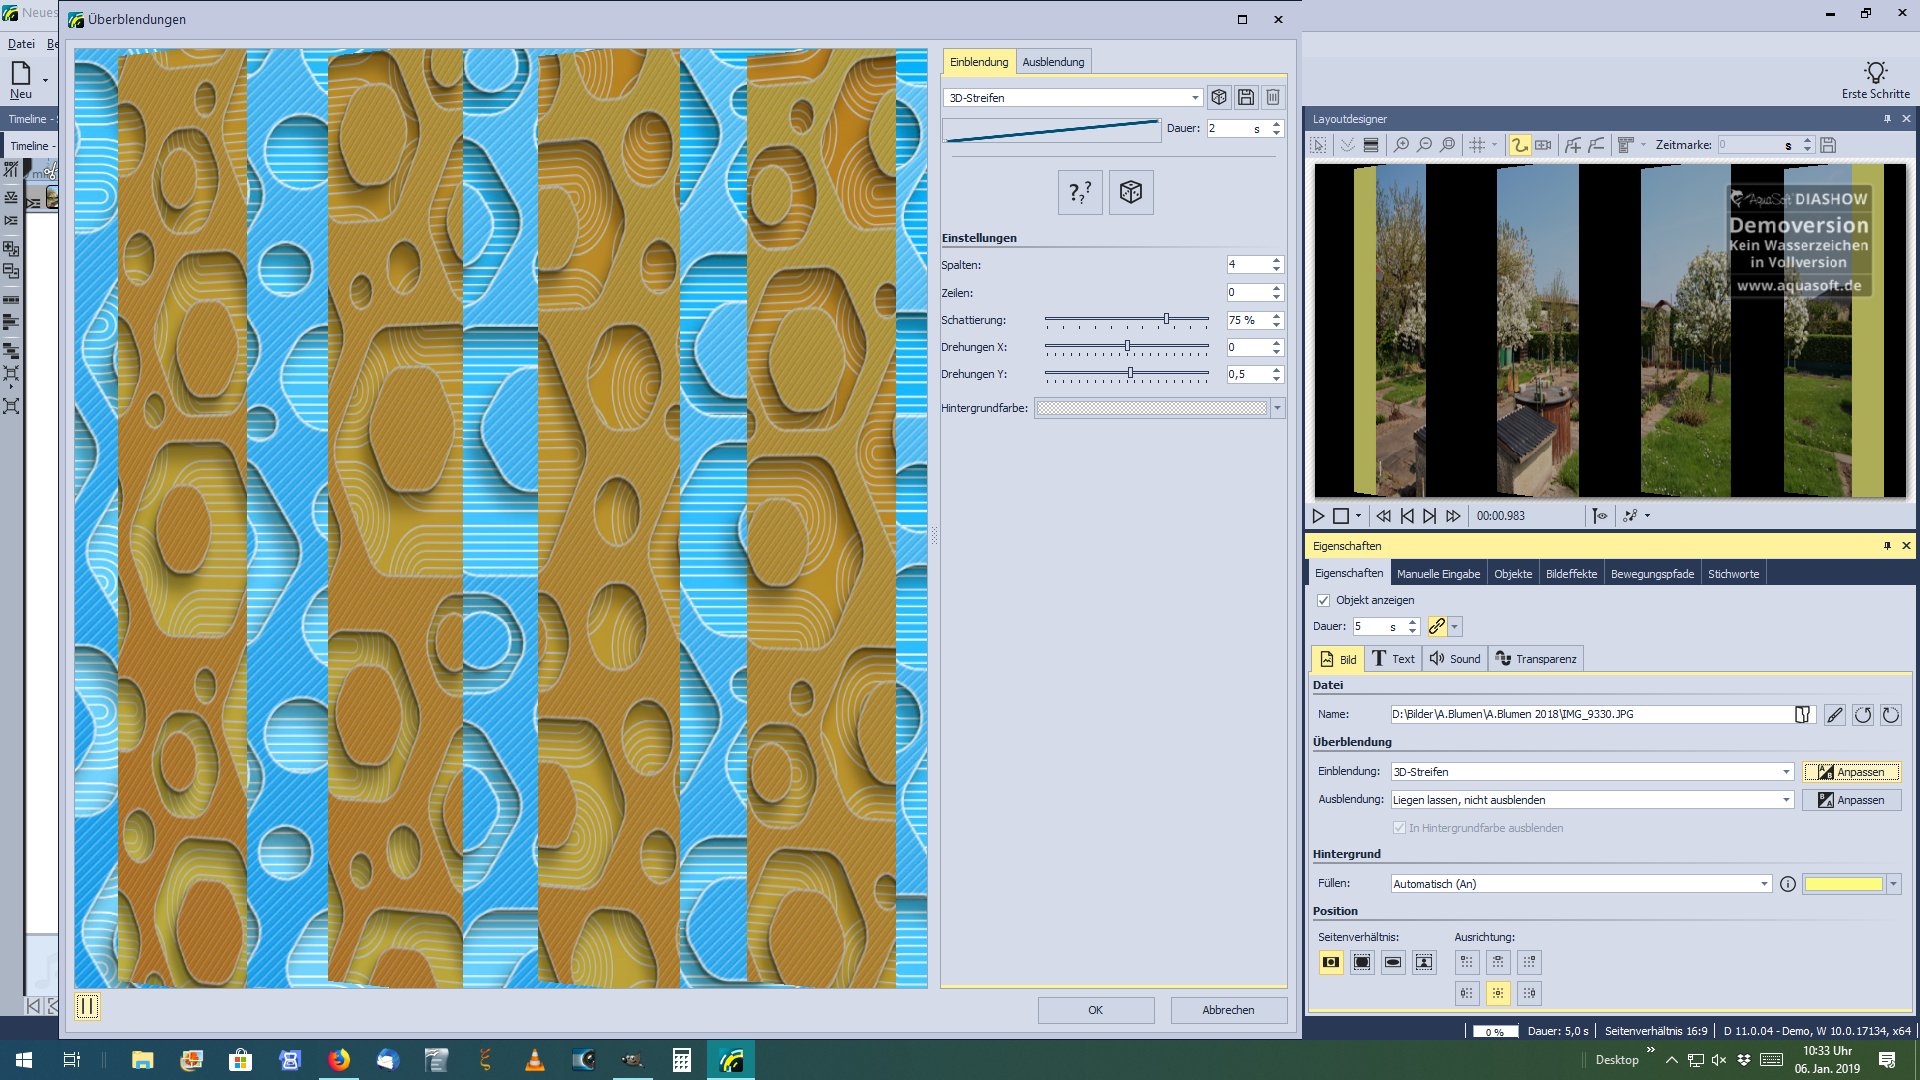Click Abbrechen to cancel the dialog
The width and height of the screenshot is (1920, 1080).
[x=1228, y=1010]
